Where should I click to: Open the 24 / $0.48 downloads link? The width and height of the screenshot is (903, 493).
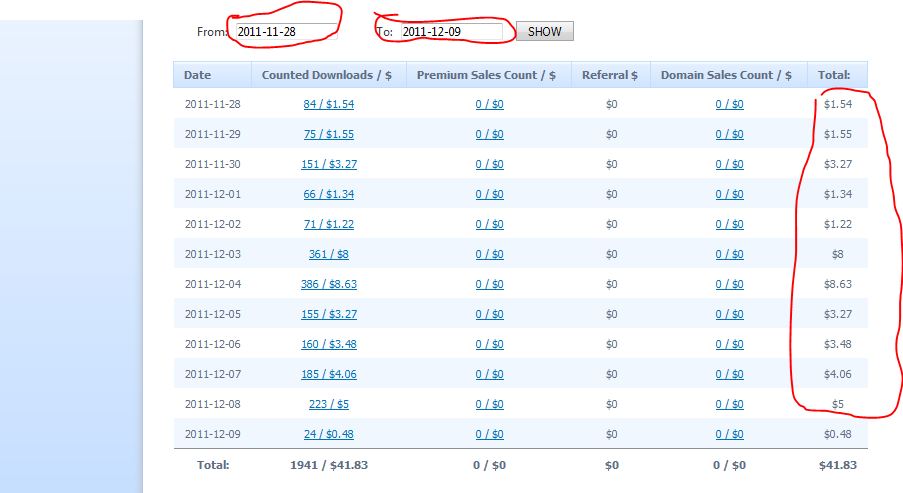(328, 434)
